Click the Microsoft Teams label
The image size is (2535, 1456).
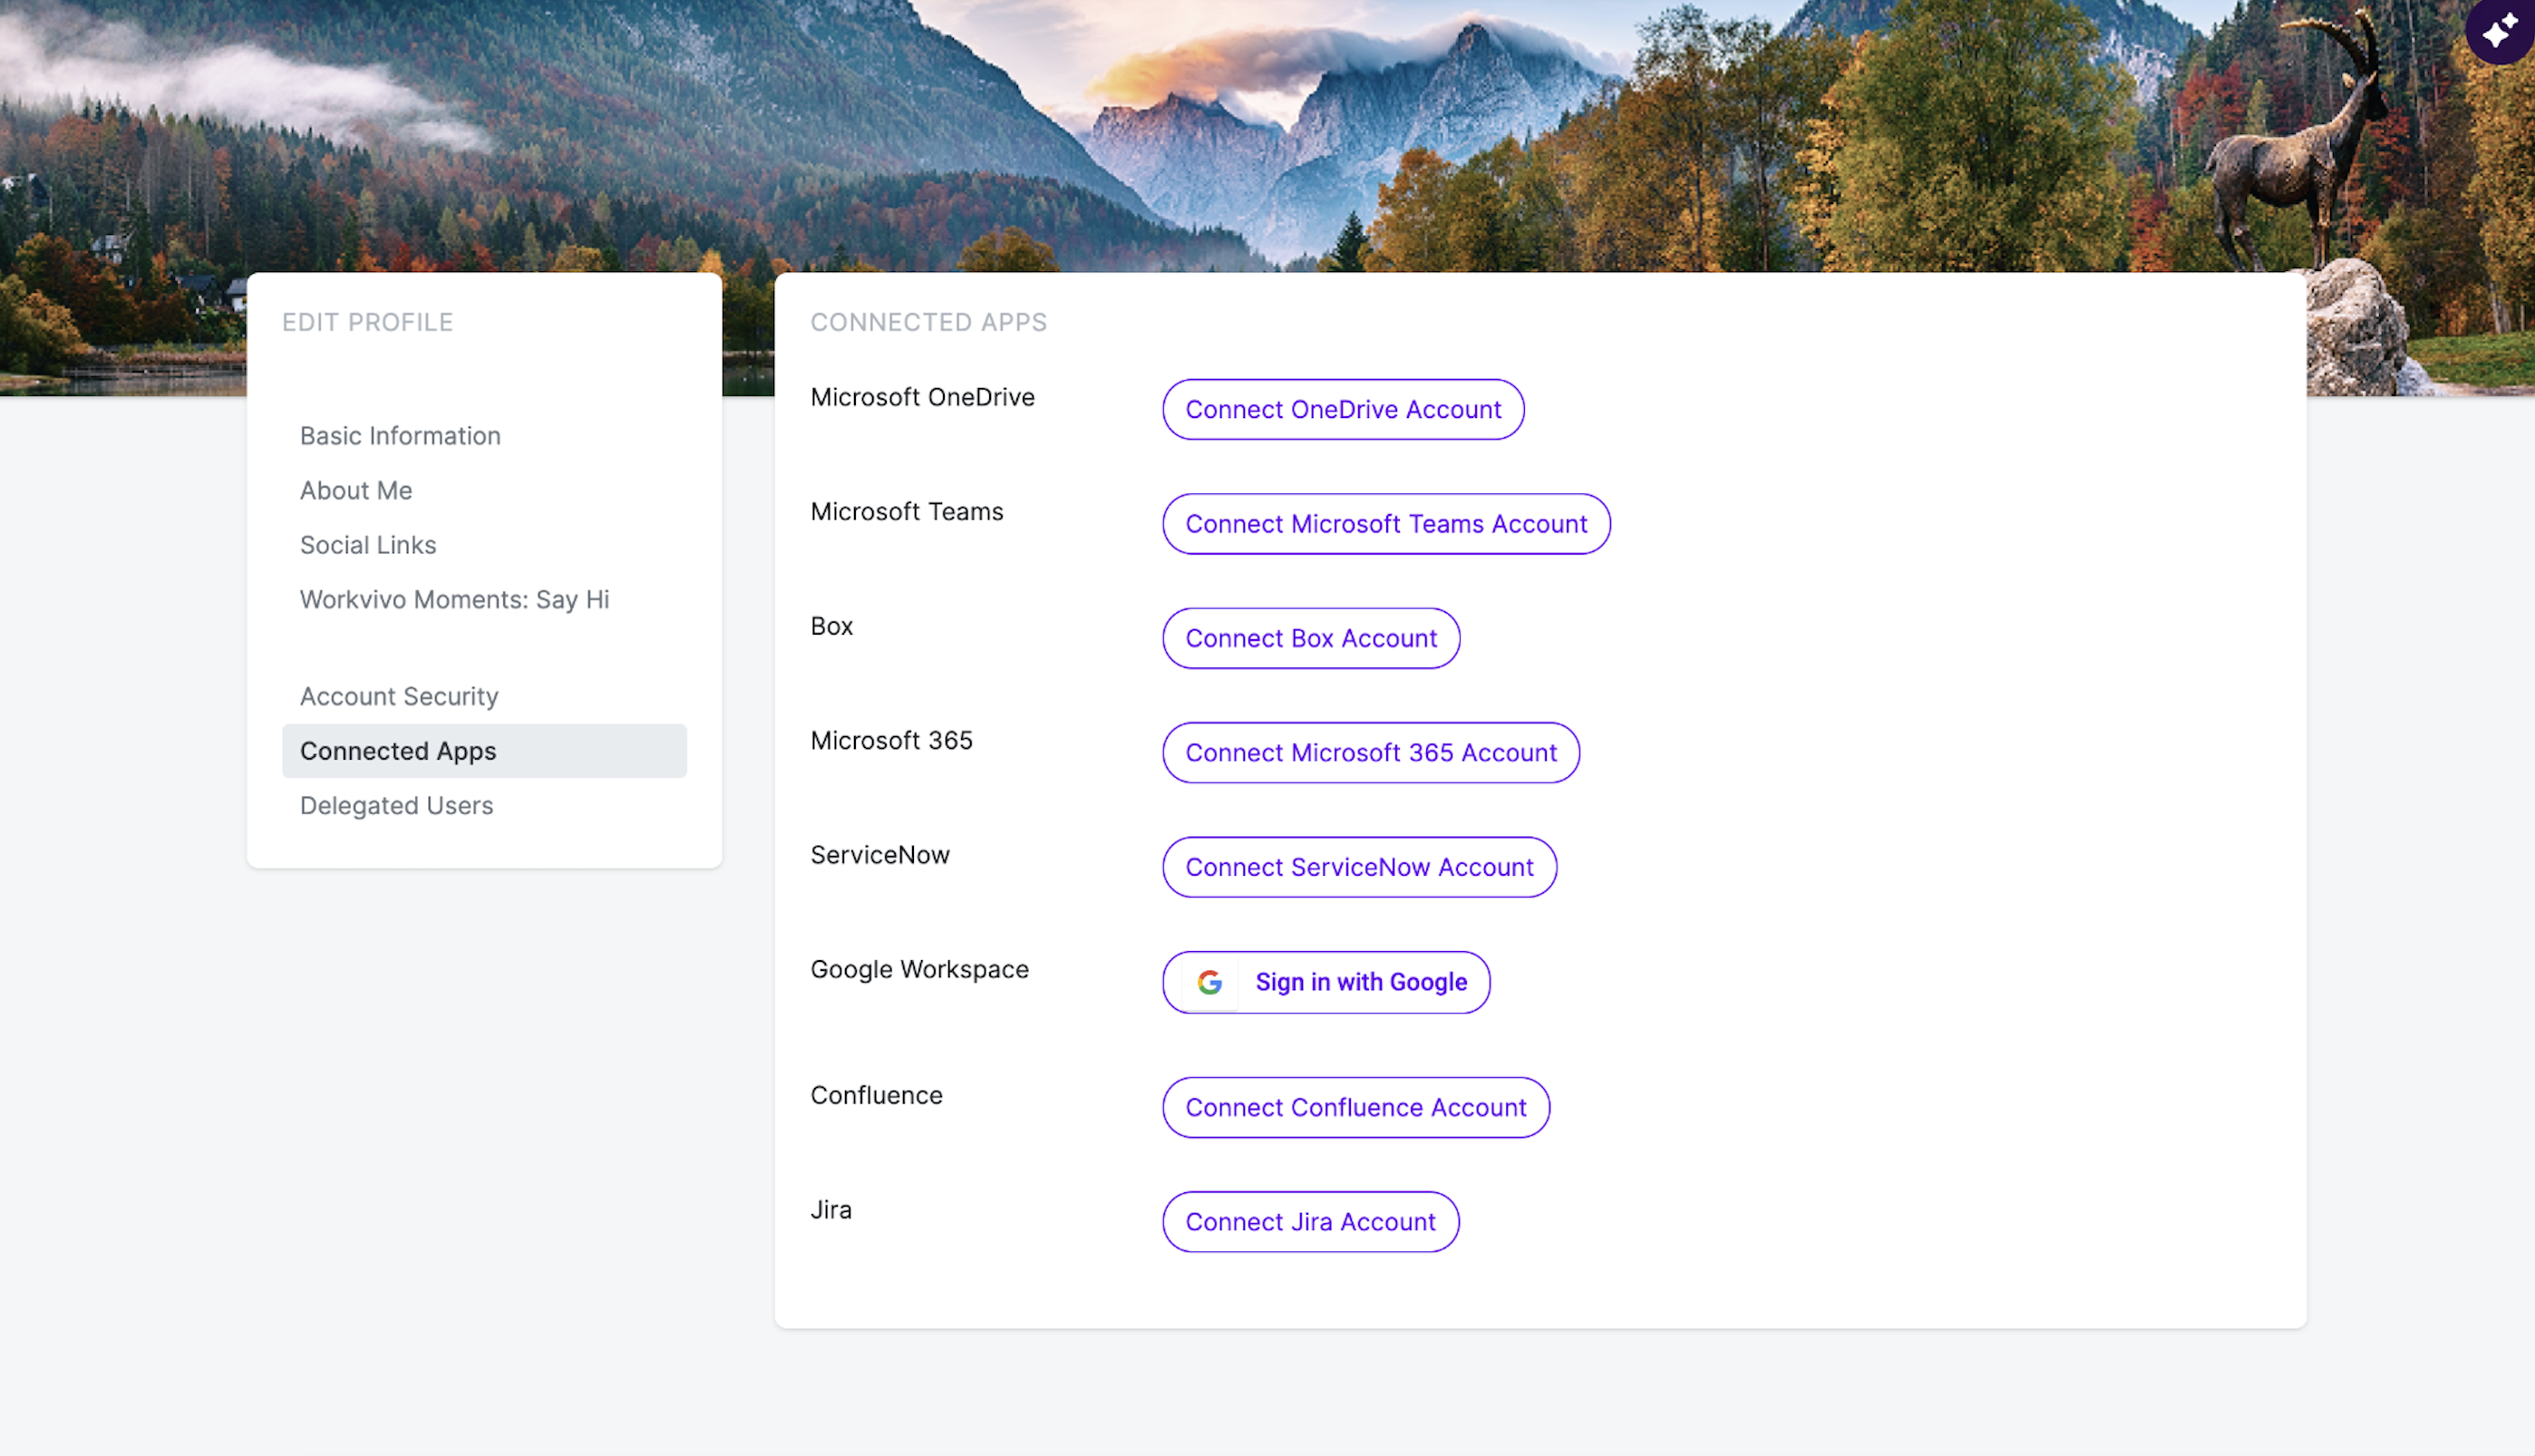click(907, 512)
